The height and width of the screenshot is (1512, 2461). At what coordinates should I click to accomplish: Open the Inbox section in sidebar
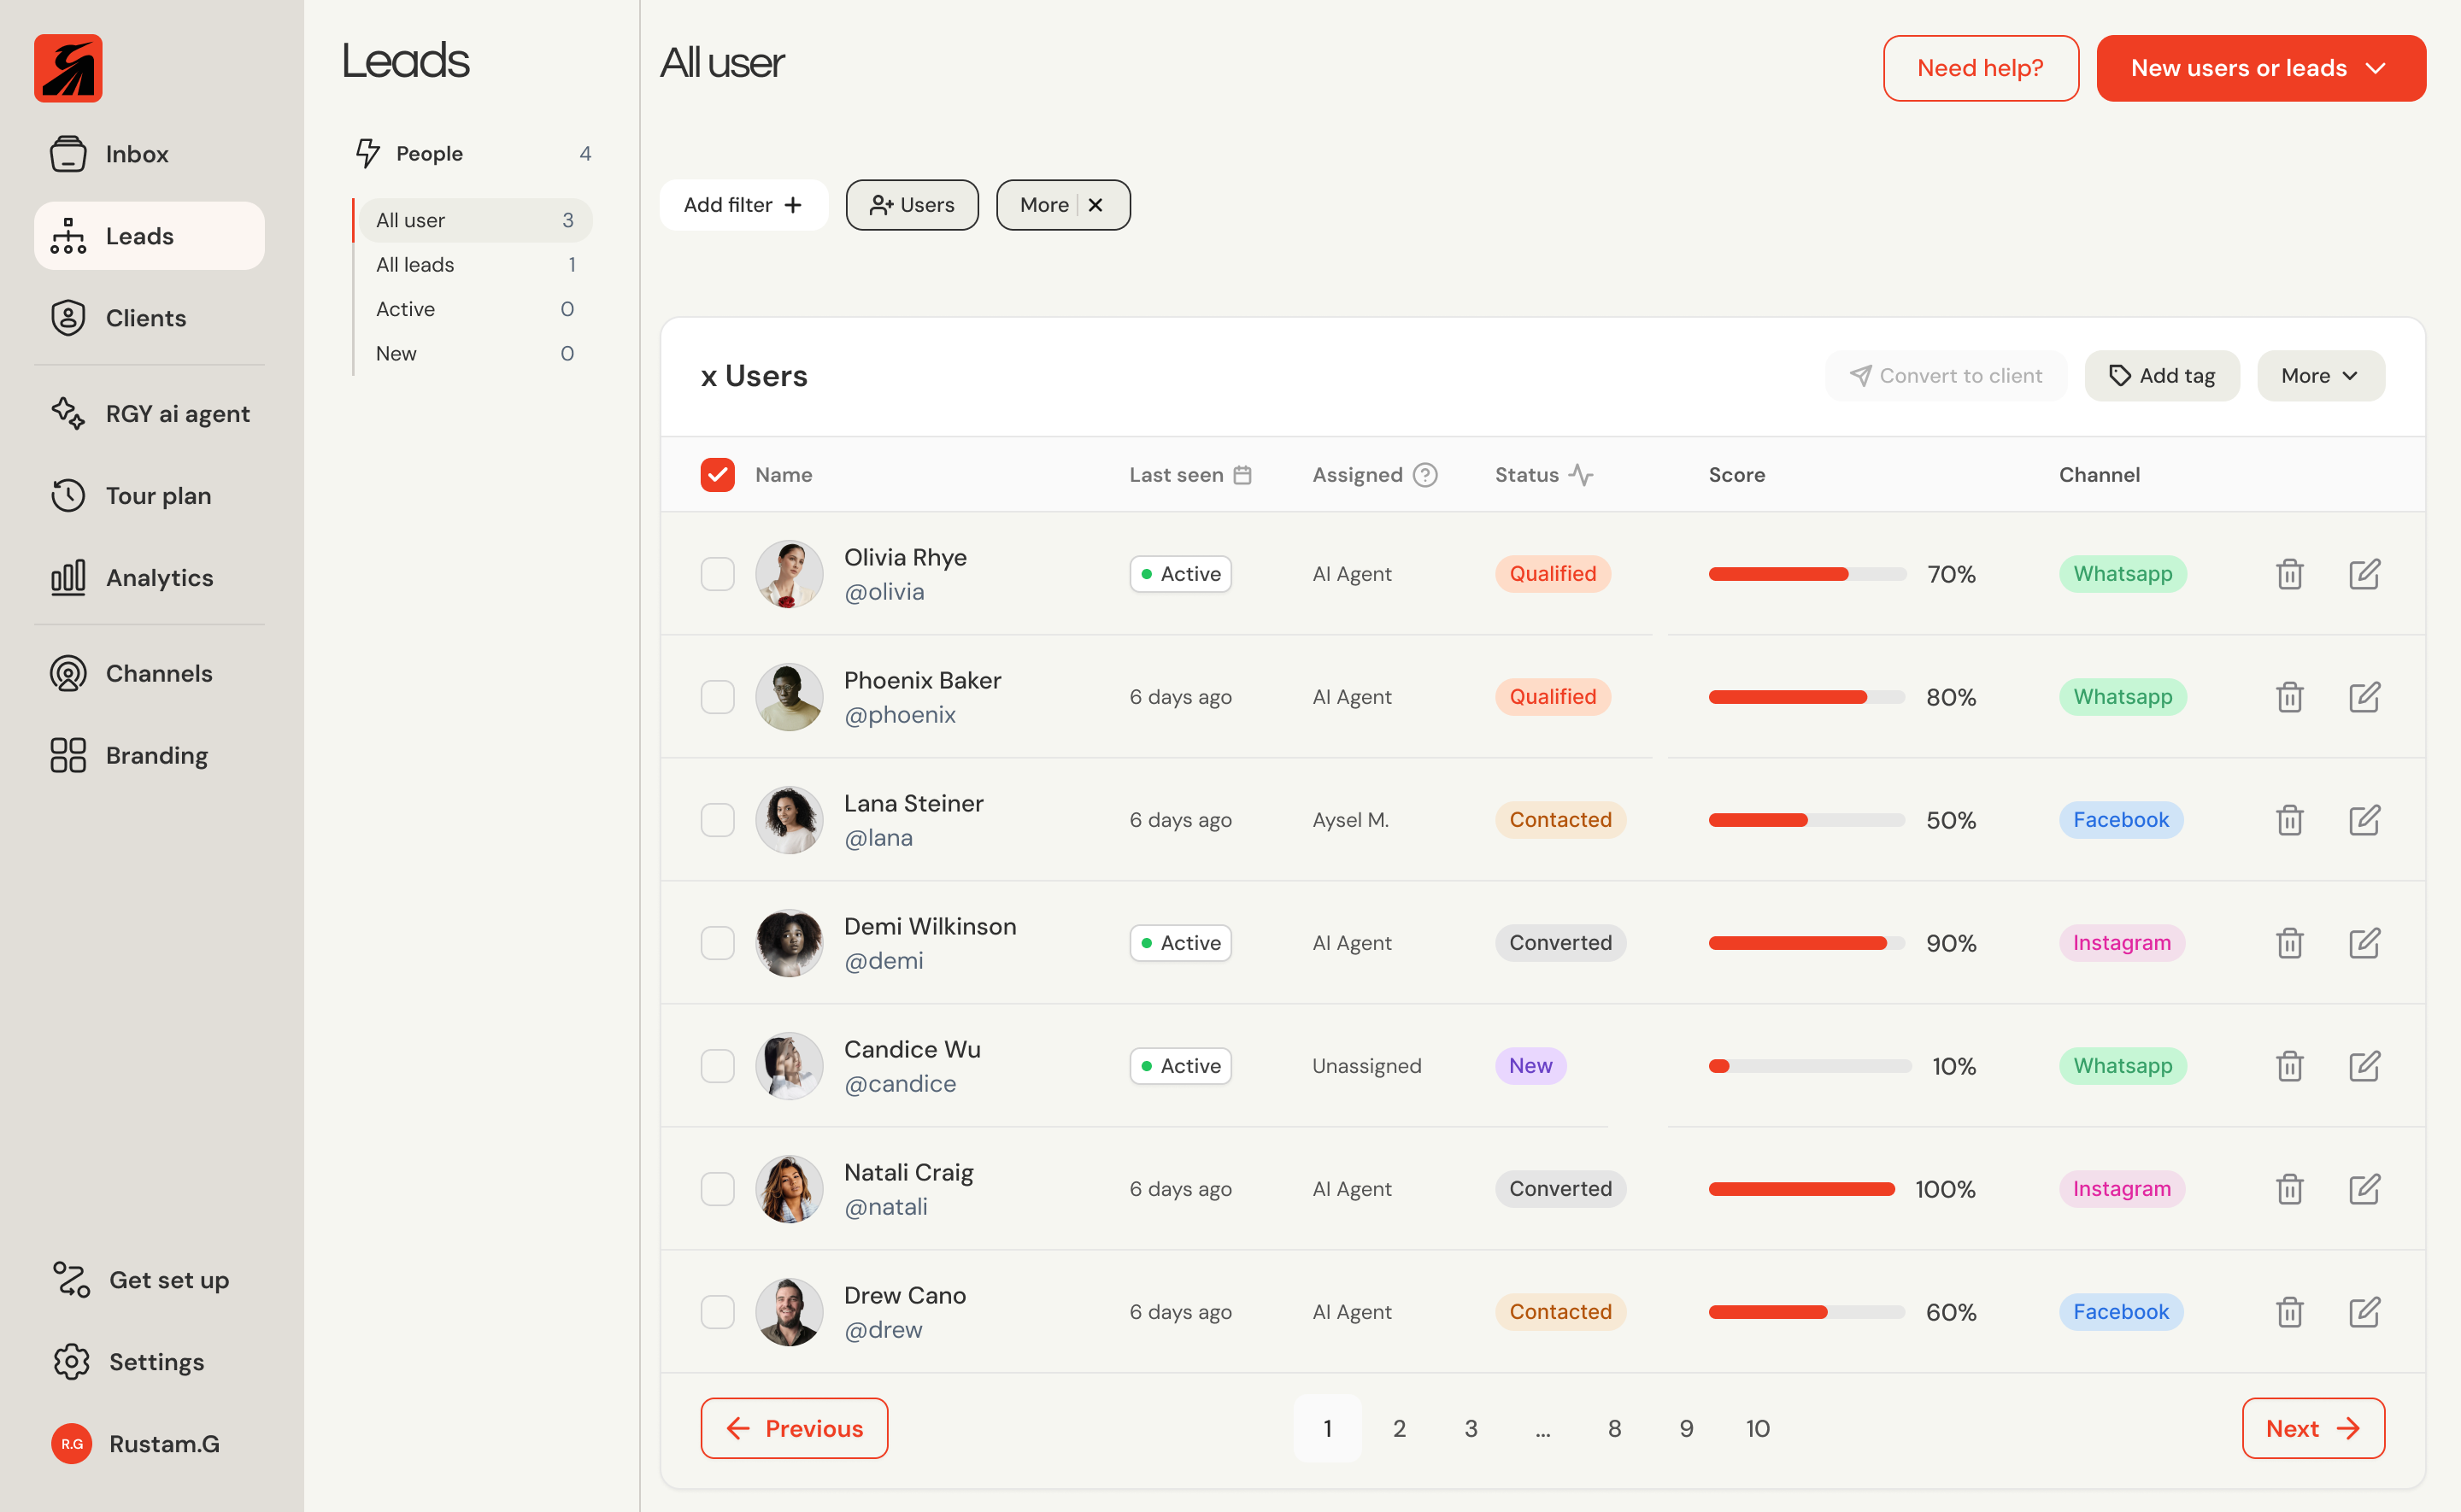click(137, 154)
